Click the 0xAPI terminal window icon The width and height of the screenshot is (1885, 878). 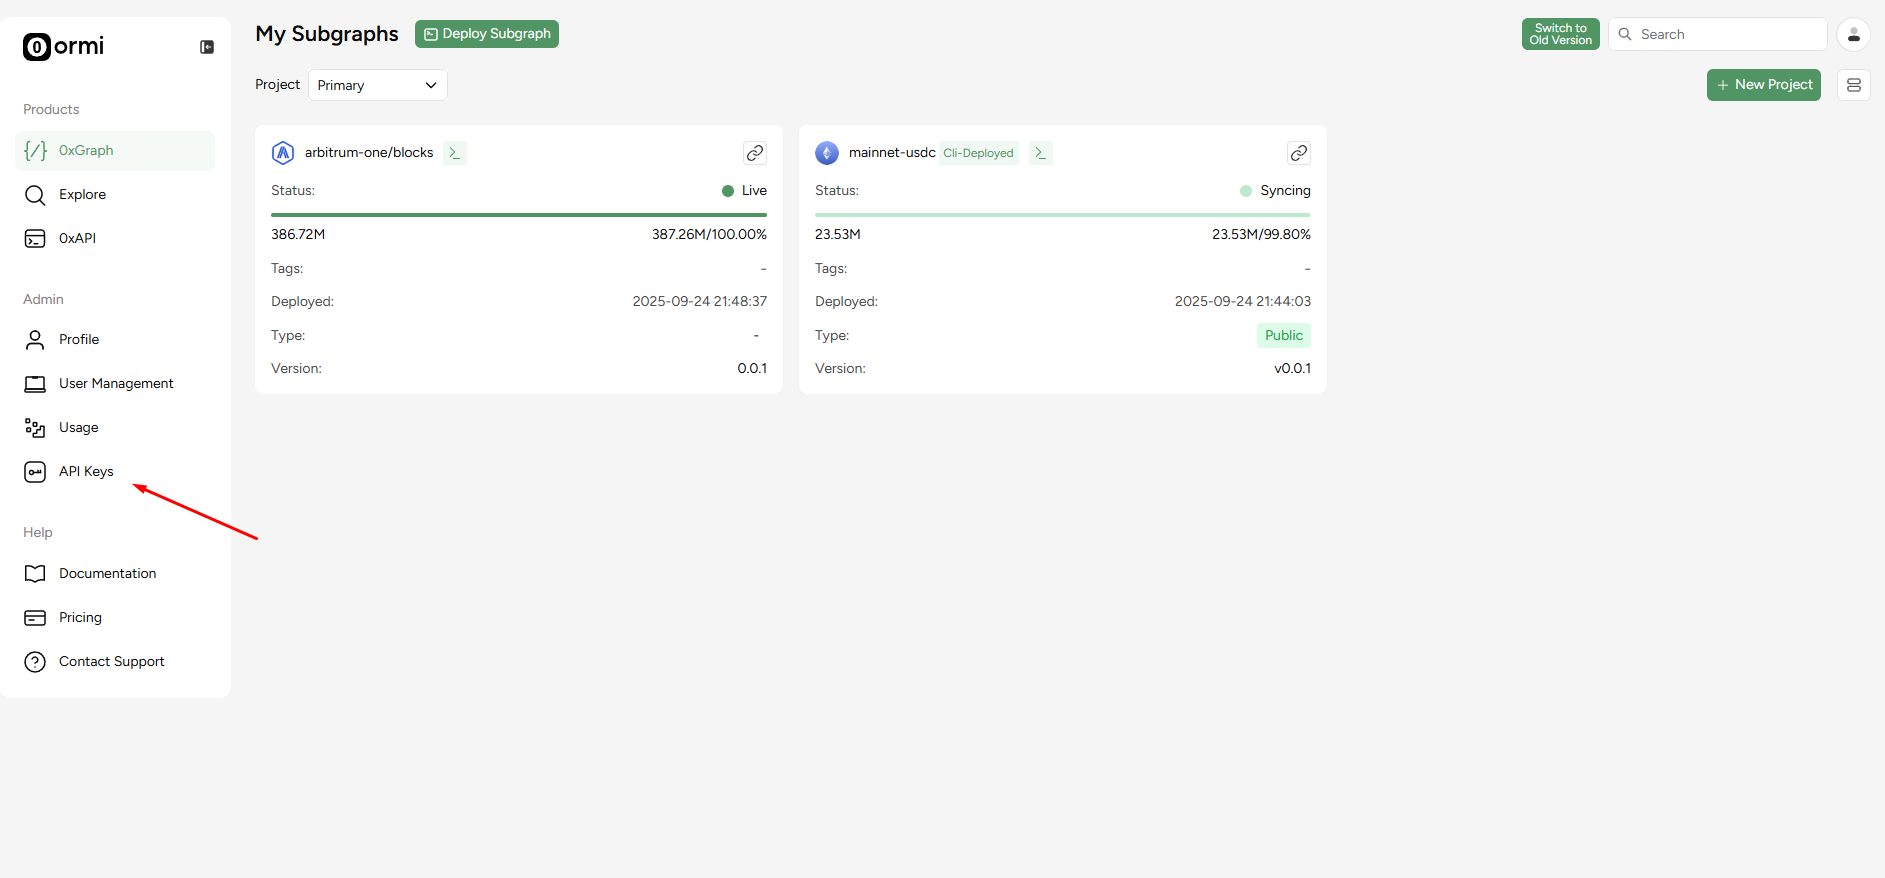[35, 239]
